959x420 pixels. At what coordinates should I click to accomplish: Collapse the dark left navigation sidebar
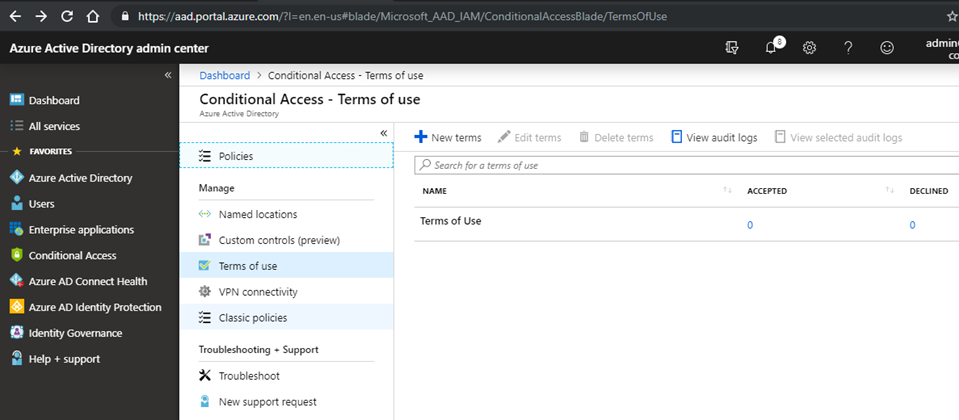[168, 75]
